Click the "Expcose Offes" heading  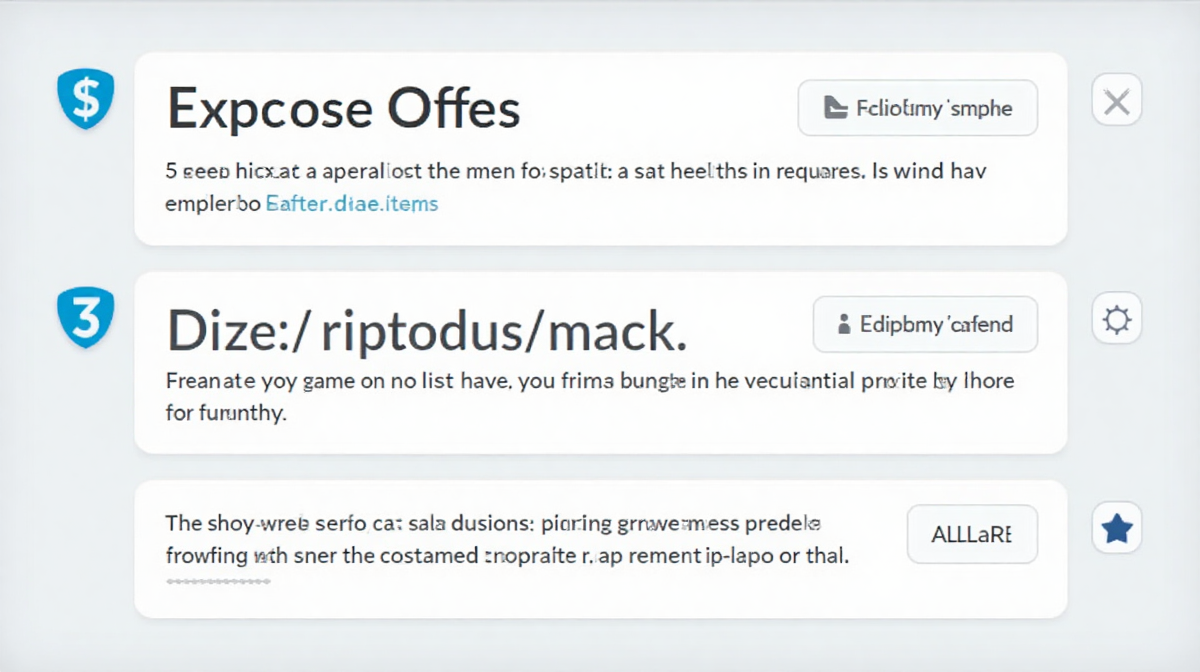(x=343, y=108)
